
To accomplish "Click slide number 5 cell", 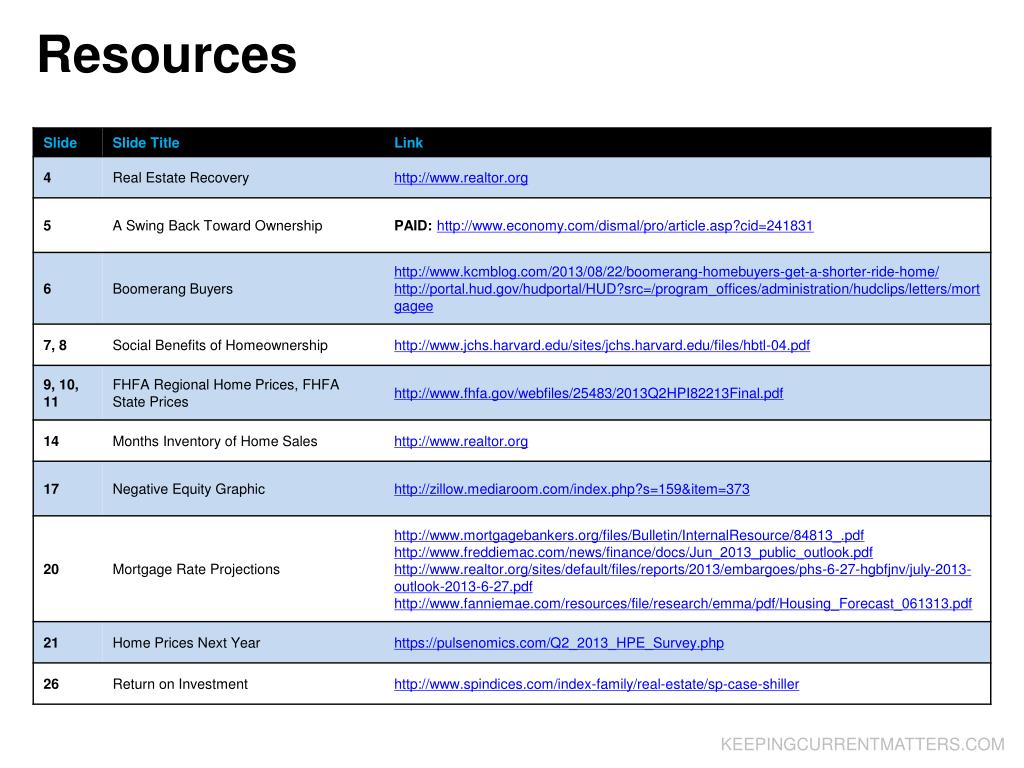I will tap(68, 225).
